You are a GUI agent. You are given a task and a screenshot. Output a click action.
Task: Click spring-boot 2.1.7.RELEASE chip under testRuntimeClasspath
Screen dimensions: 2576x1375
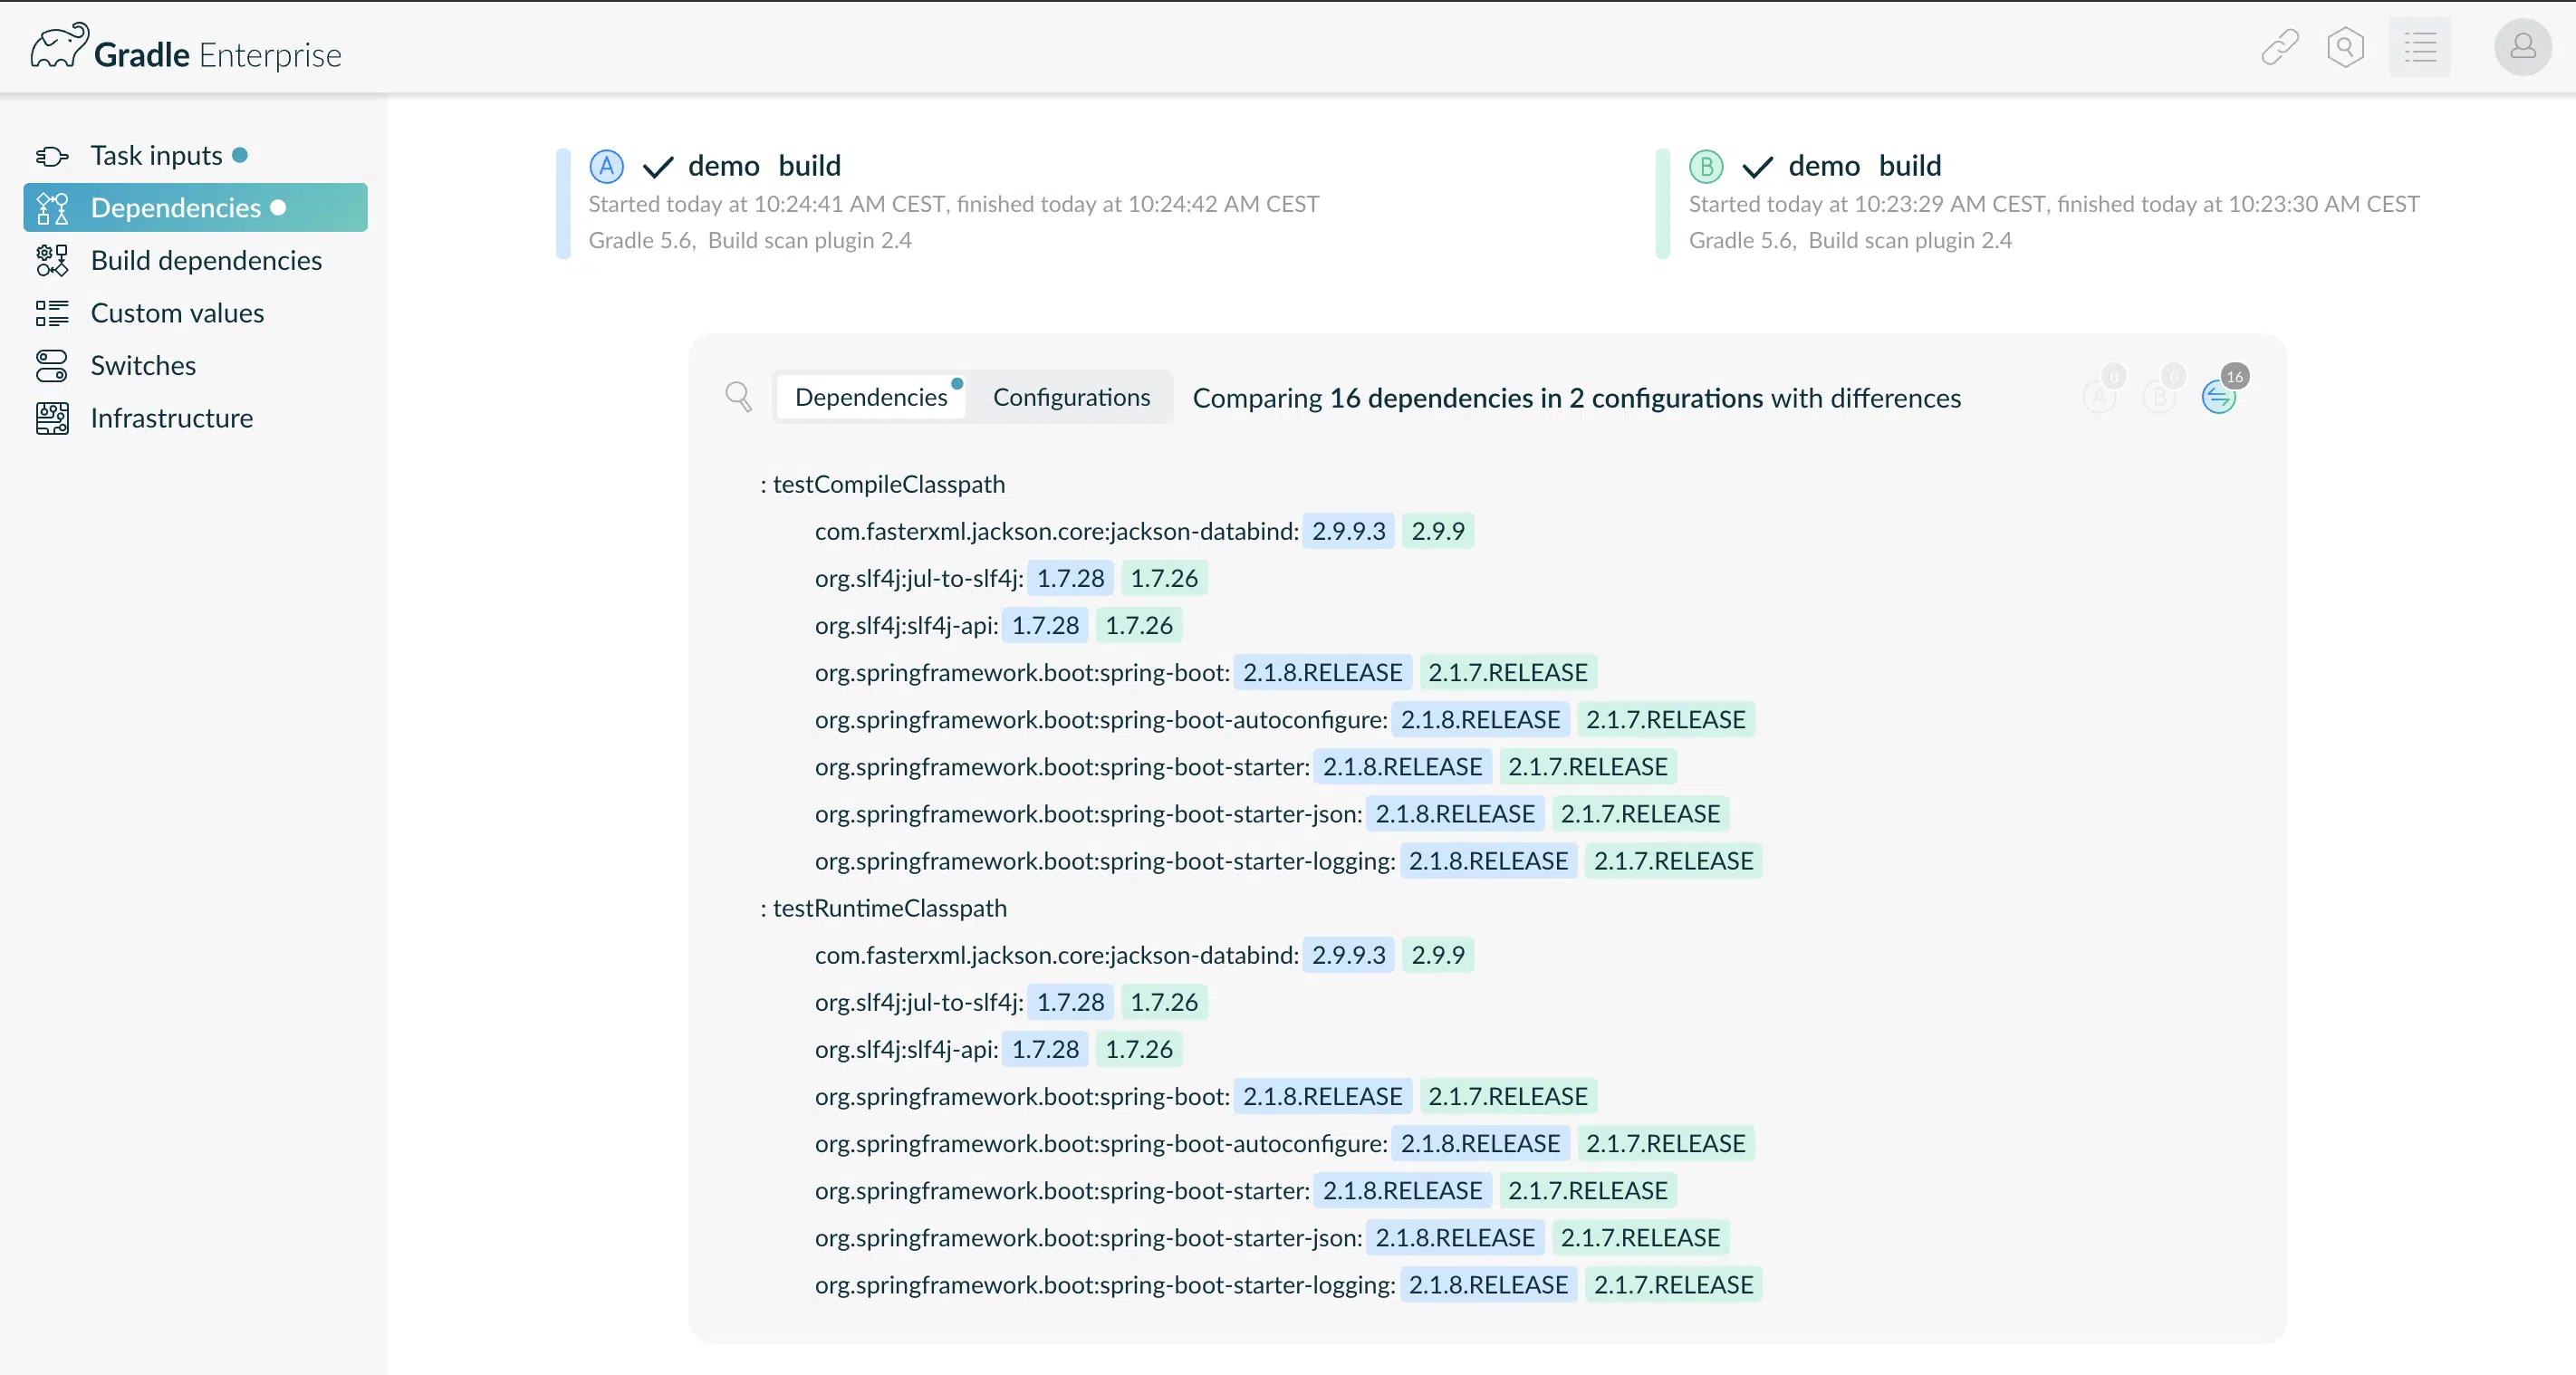tap(1508, 1096)
